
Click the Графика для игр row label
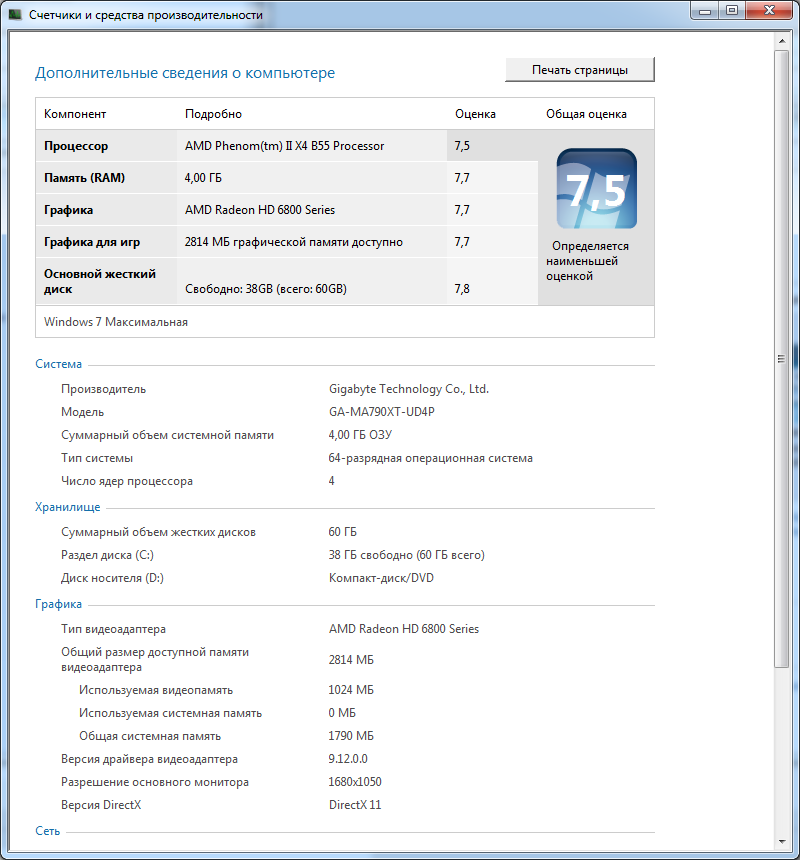(x=92, y=242)
